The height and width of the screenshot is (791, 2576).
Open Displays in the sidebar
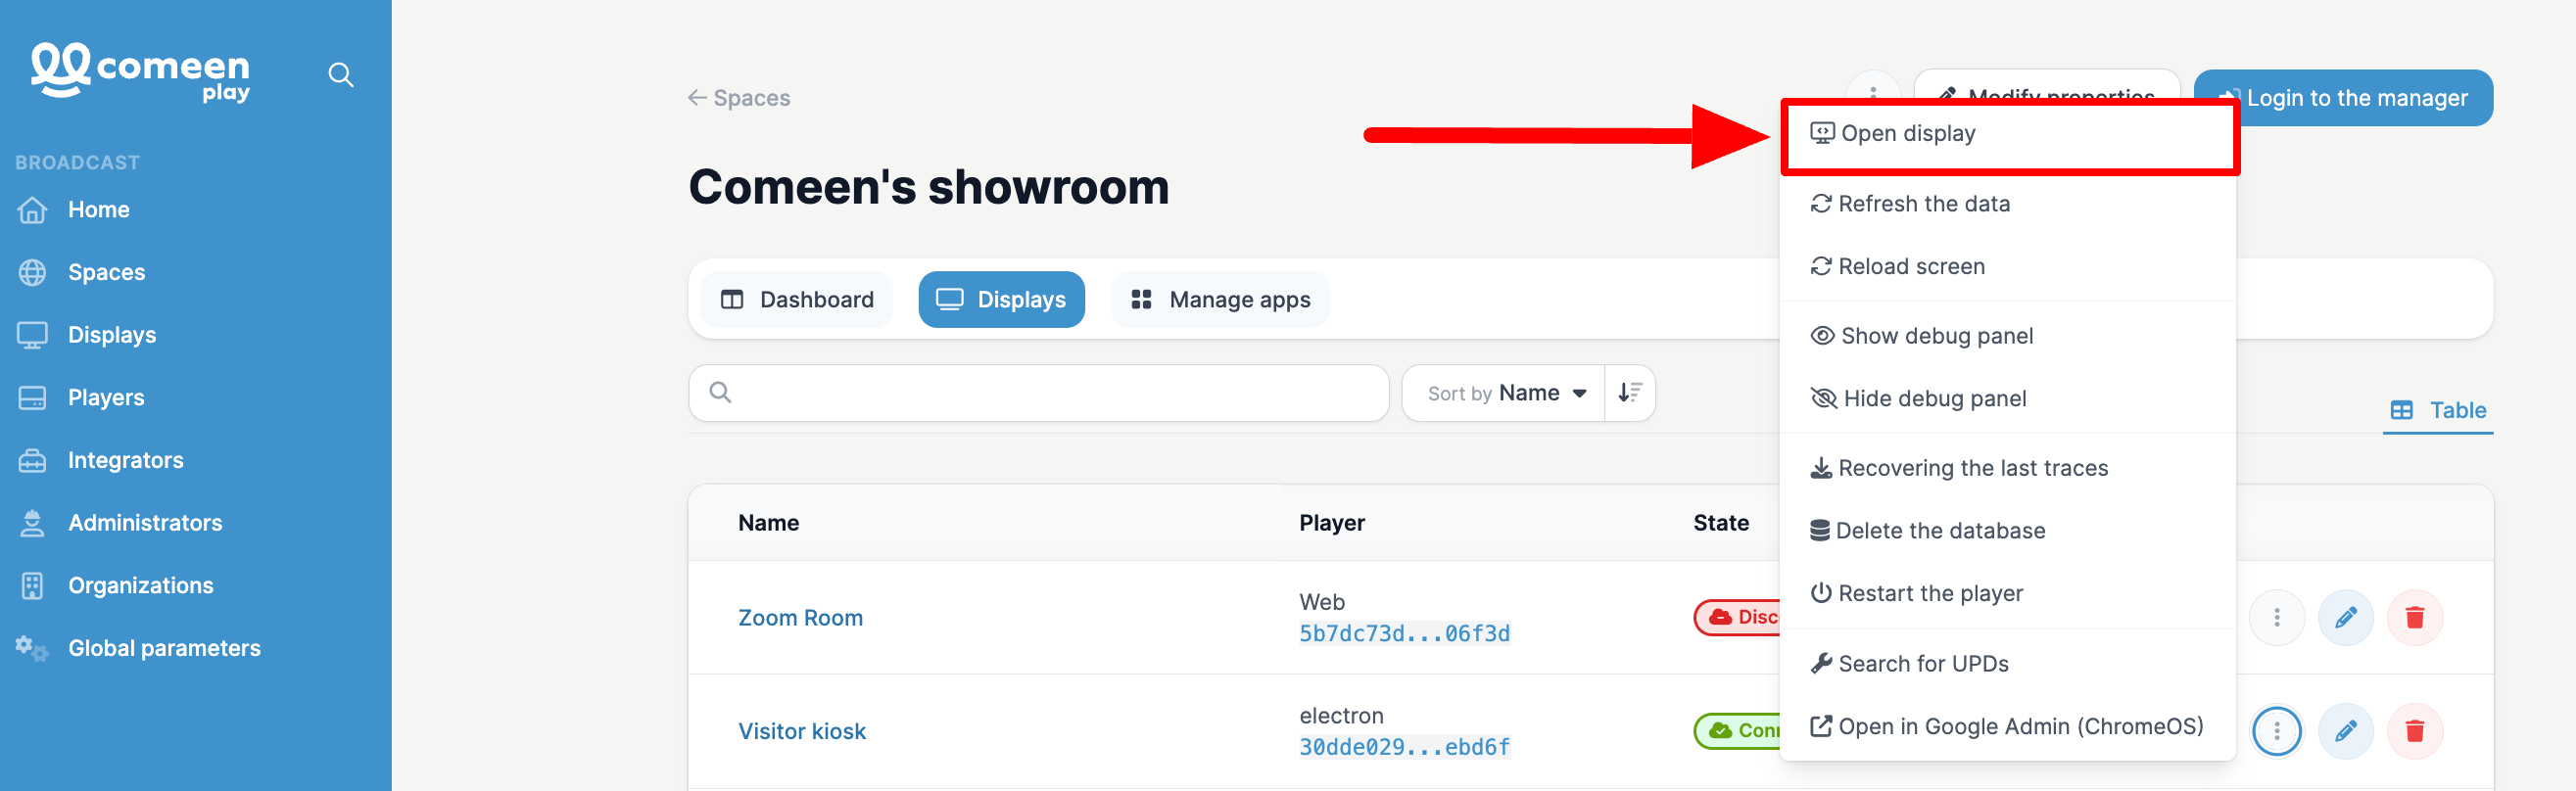point(112,335)
